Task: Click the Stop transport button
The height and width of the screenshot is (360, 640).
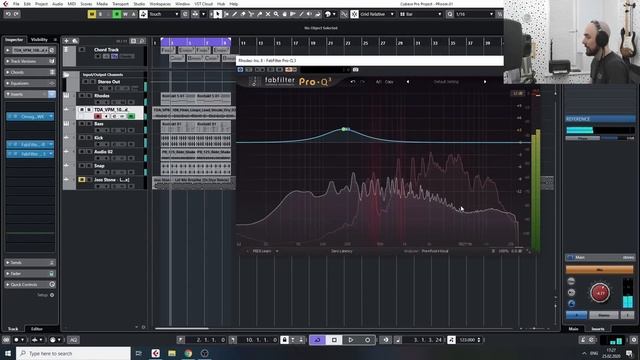Action: (x=334, y=340)
